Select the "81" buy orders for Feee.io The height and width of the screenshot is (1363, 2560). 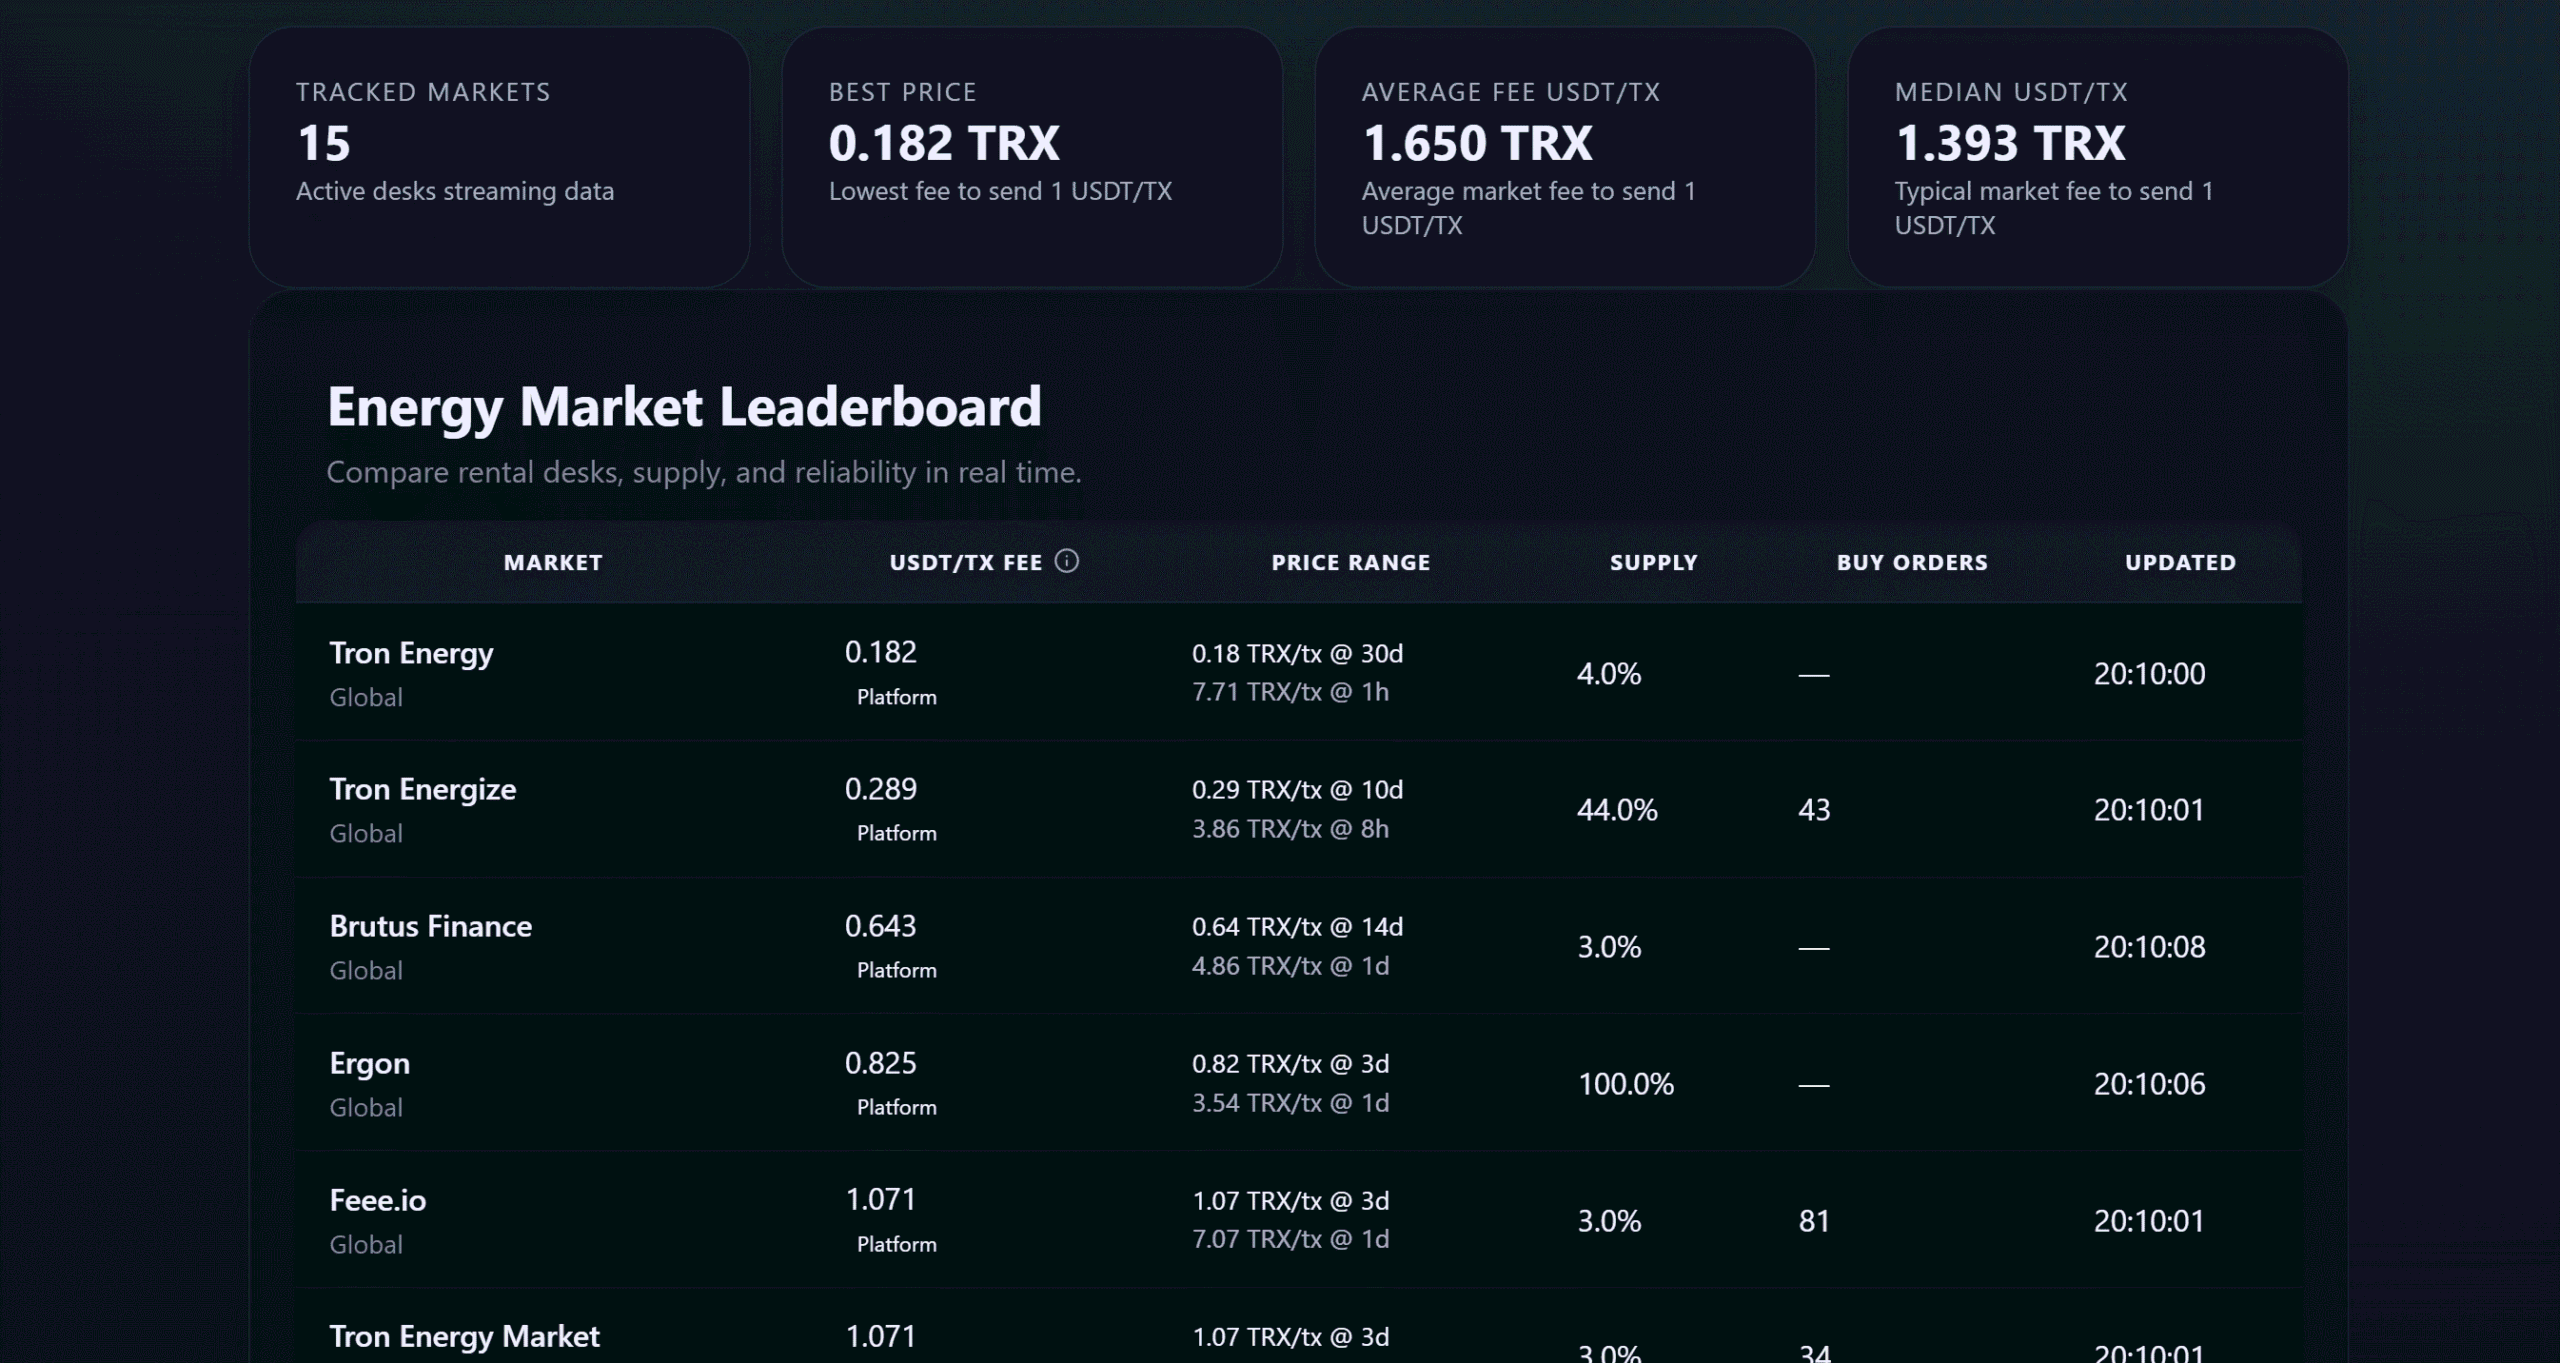tap(1814, 1221)
